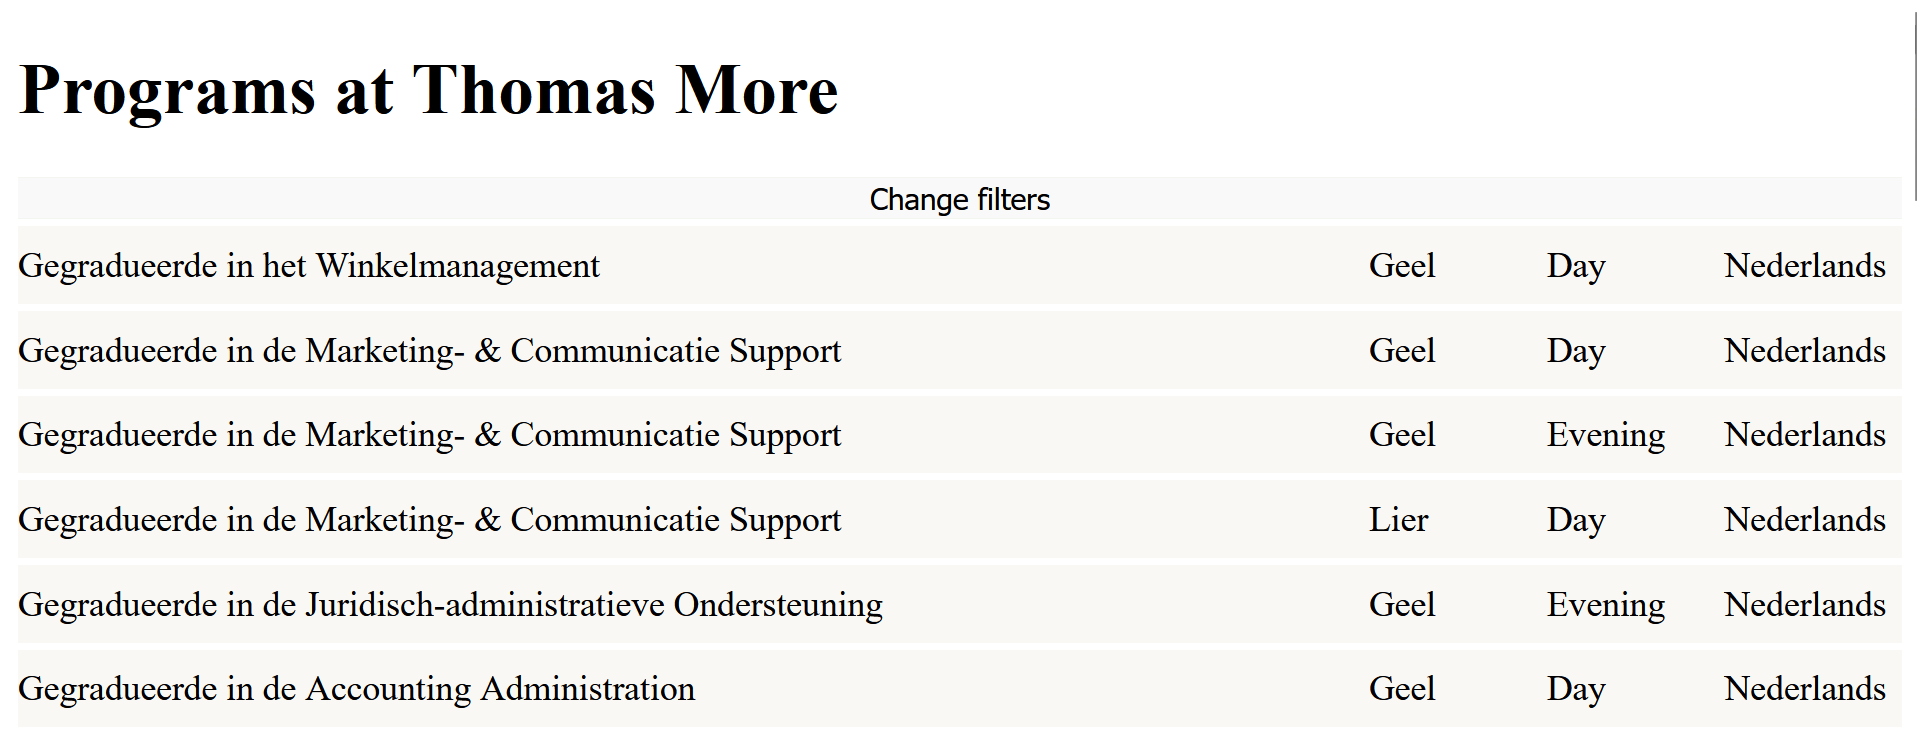Click Evening in the Marketing- & Communicatie Support row

pyautogui.click(x=1605, y=435)
